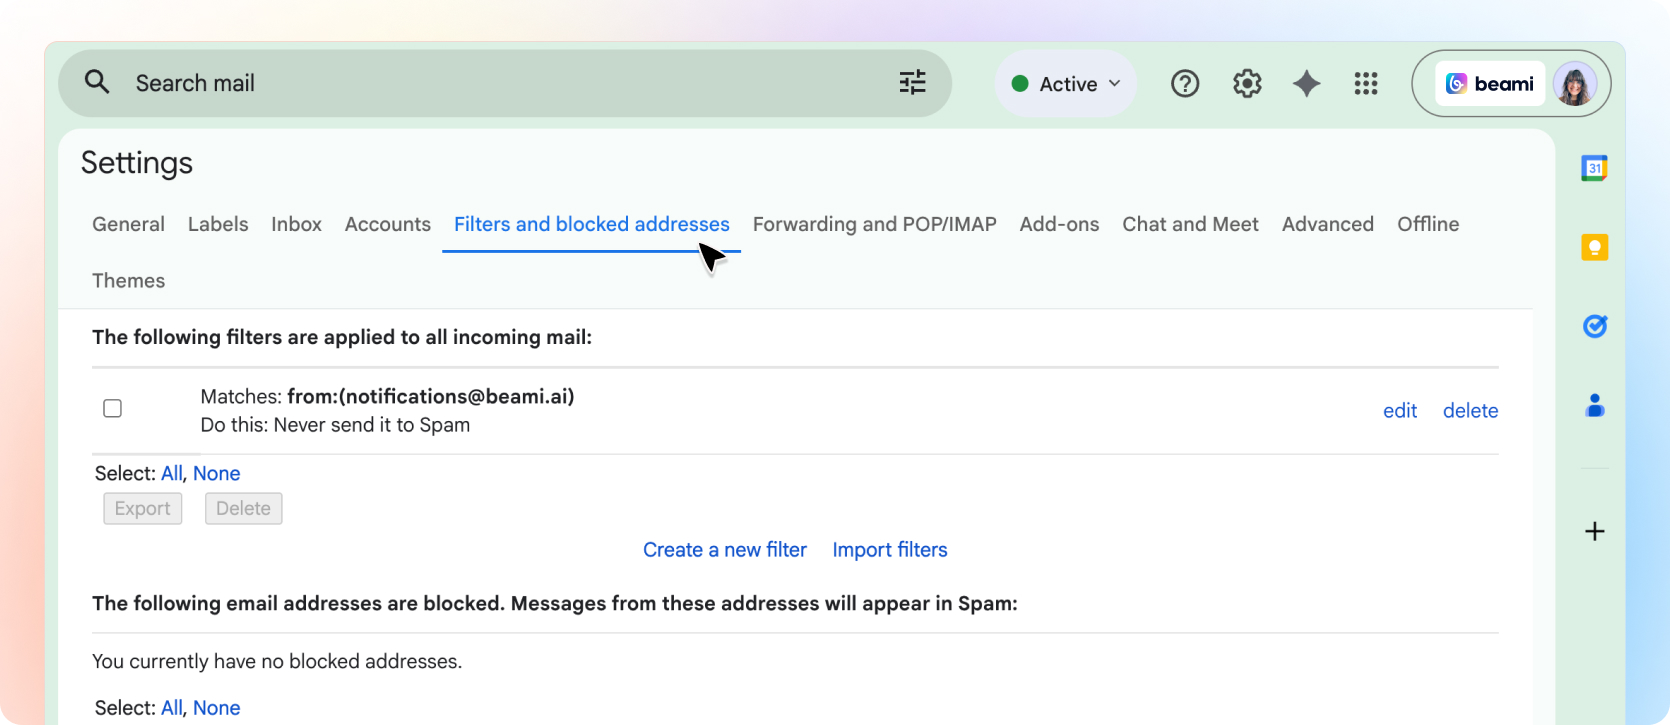
Task: Click the search magnifier icon
Action: point(97,82)
